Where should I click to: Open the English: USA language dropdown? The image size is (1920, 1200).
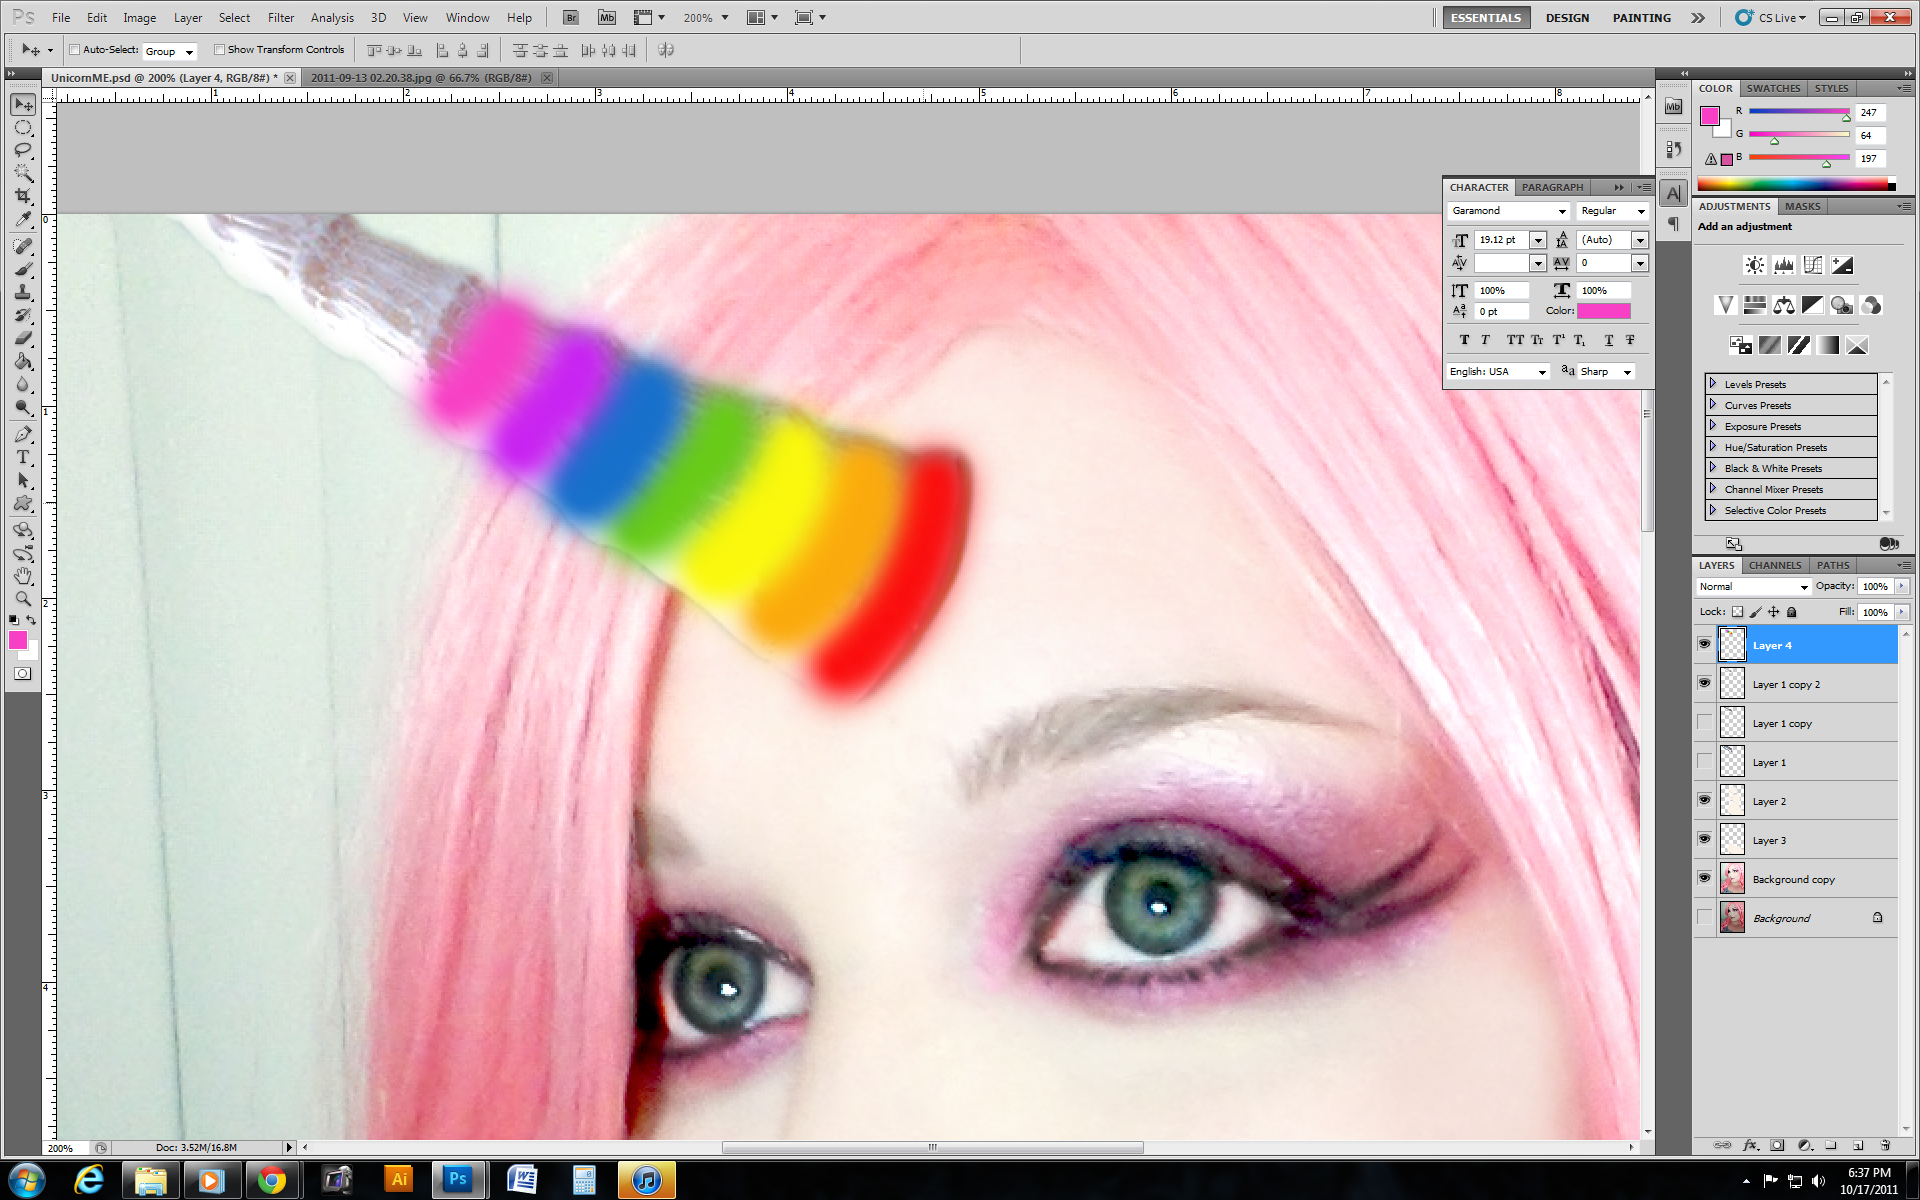coord(1498,372)
